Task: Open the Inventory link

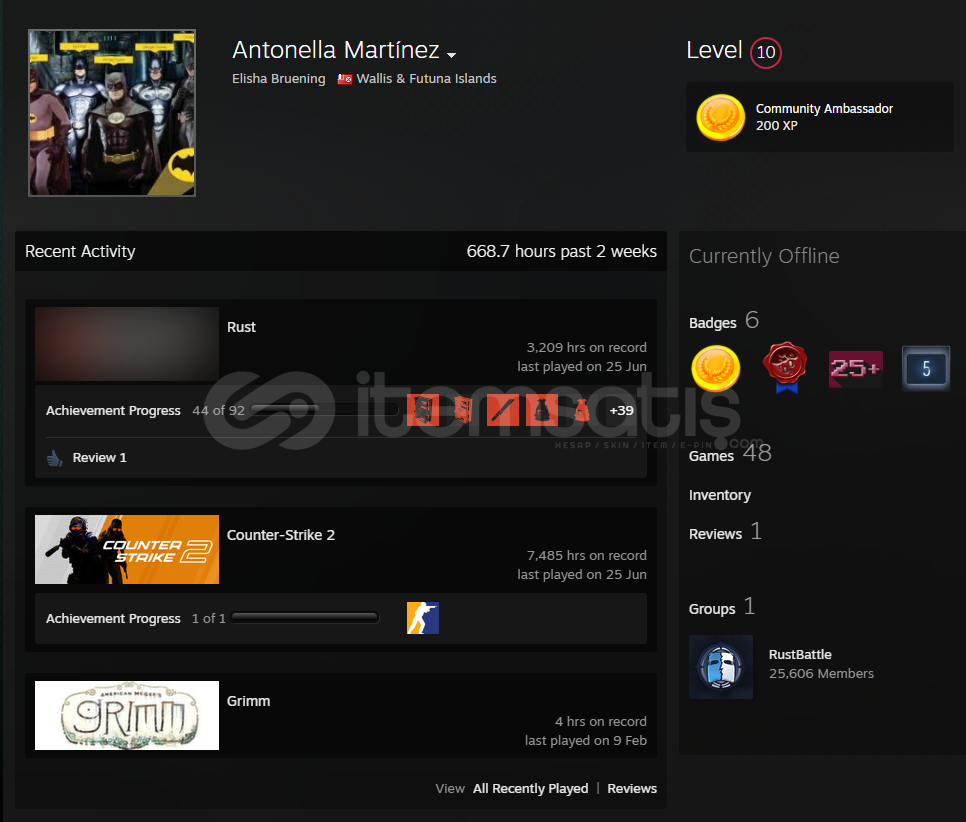Action: tap(720, 495)
